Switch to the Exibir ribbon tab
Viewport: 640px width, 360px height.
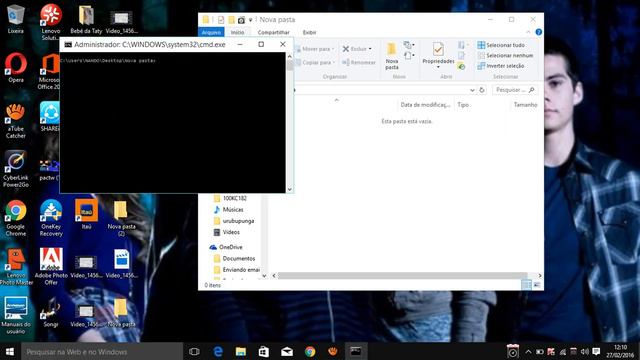(309, 32)
